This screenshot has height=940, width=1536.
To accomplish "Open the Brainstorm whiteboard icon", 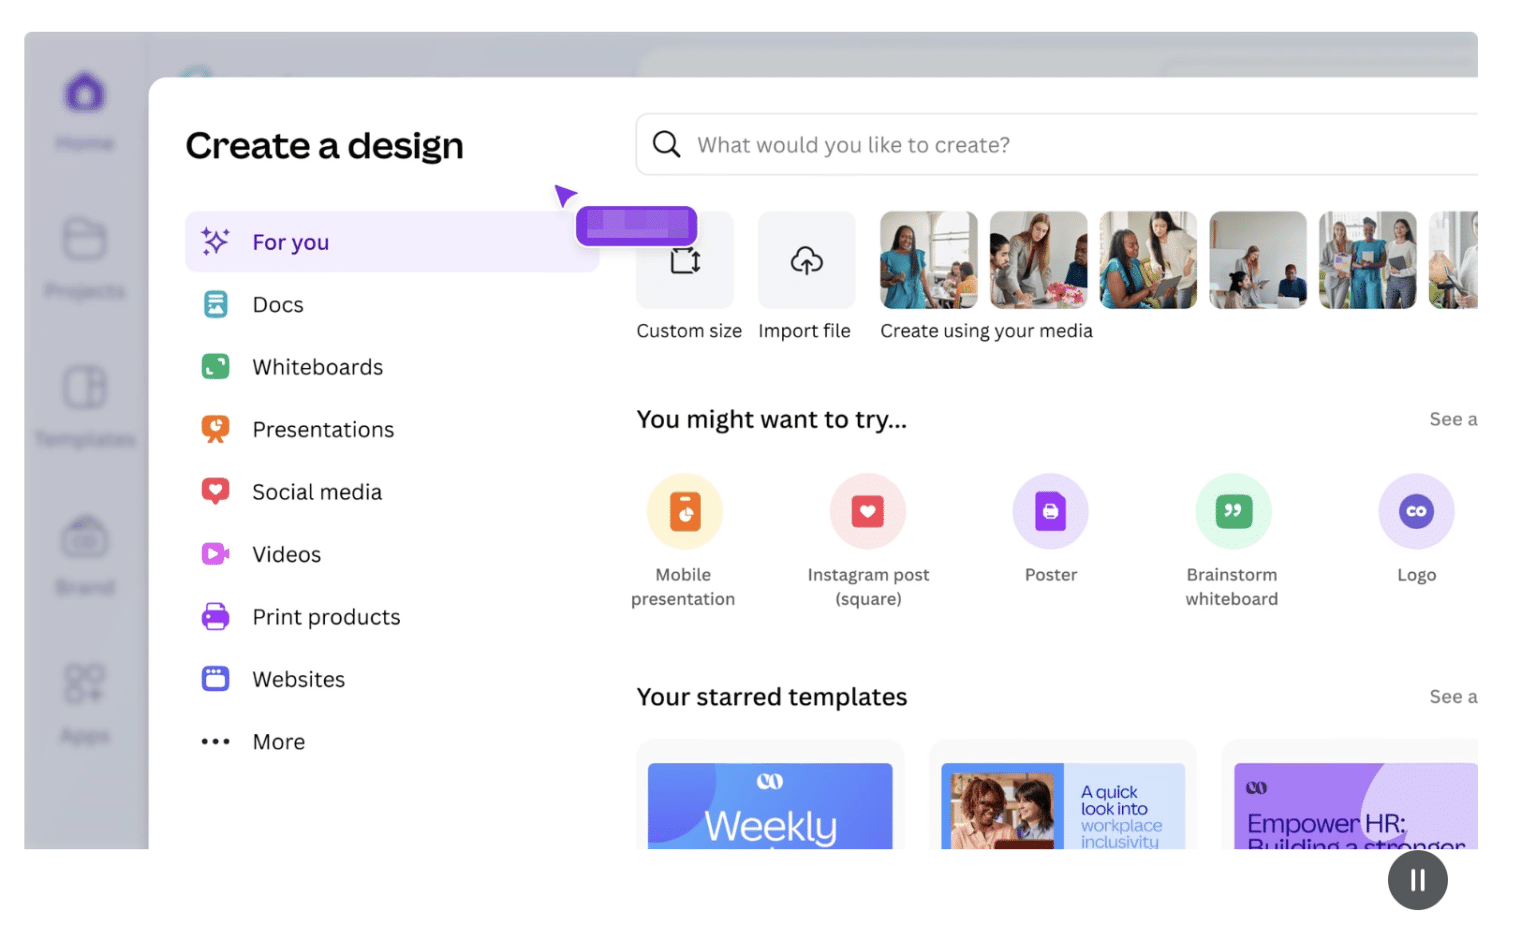I will pos(1232,510).
